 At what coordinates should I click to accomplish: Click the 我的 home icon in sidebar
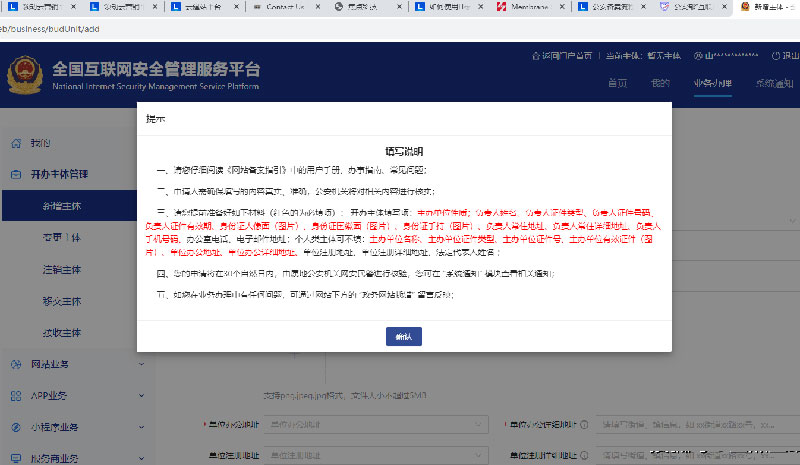(x=16, y=142)
